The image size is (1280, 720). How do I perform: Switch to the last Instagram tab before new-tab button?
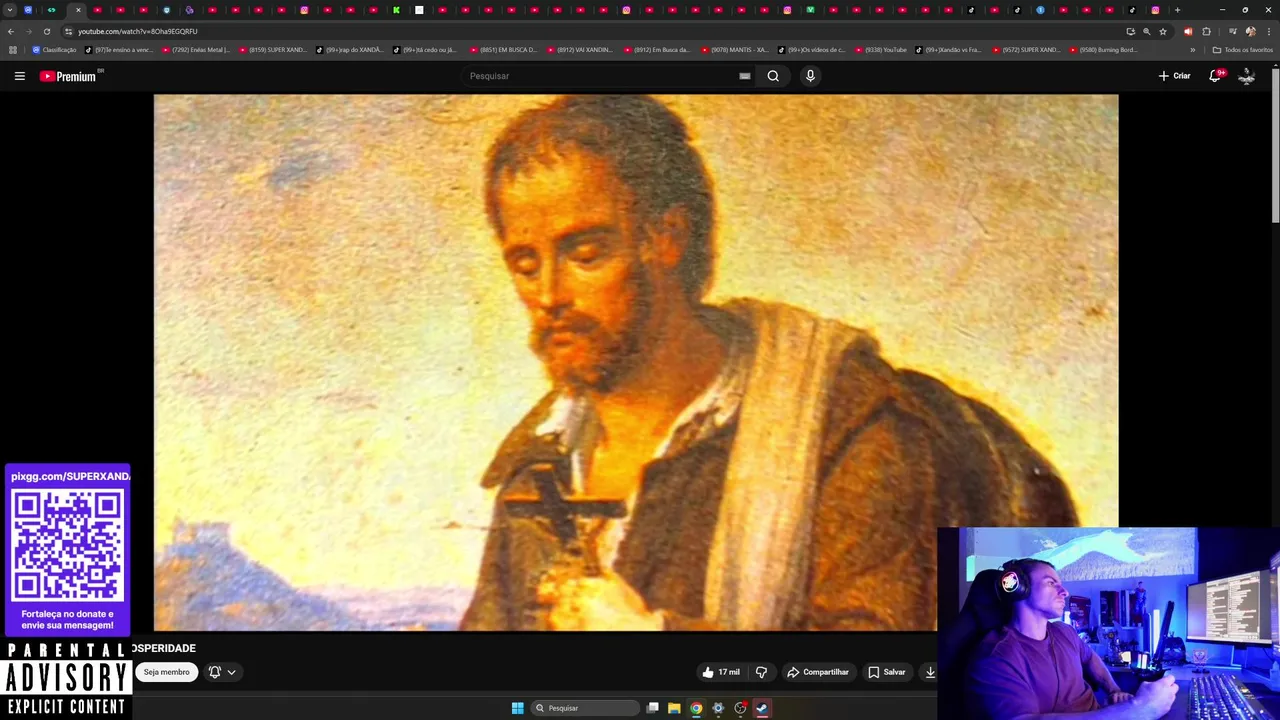coord(1155,10)
